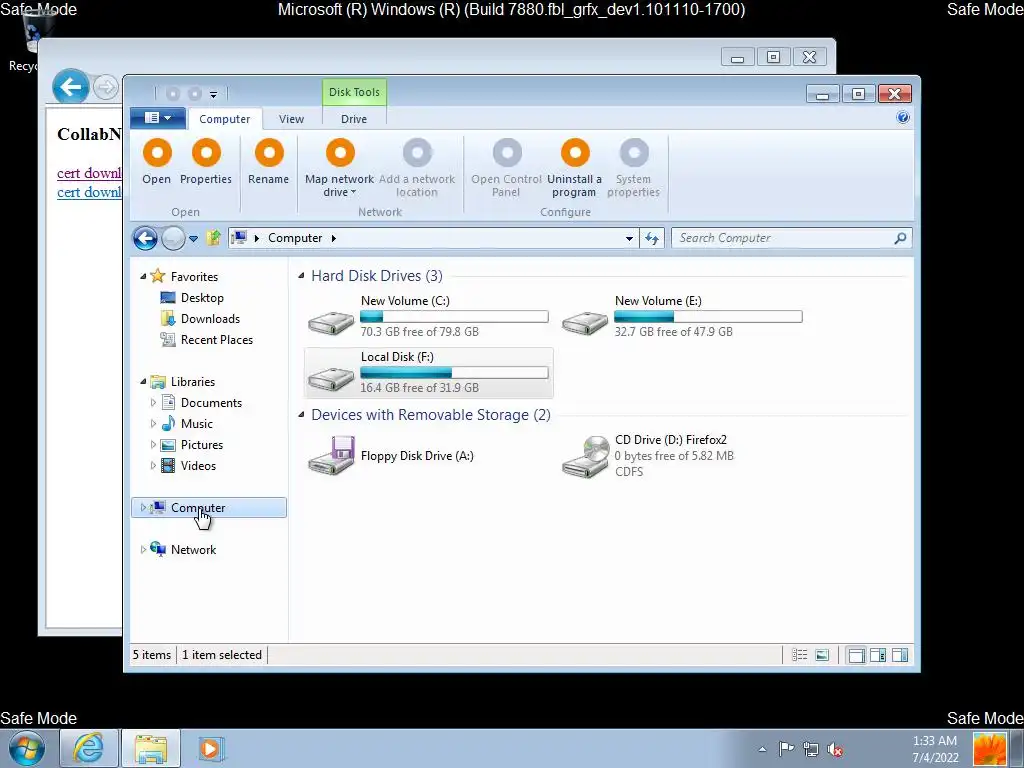
Task: Collapse the Libraries tree section
Action: coord(143,382)
